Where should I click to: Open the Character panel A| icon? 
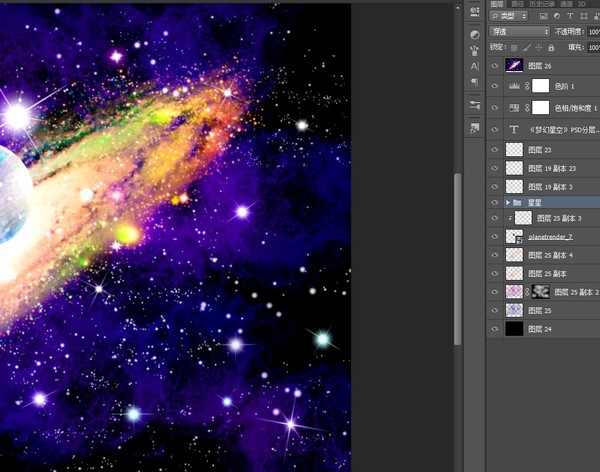(x=474, y=66)
